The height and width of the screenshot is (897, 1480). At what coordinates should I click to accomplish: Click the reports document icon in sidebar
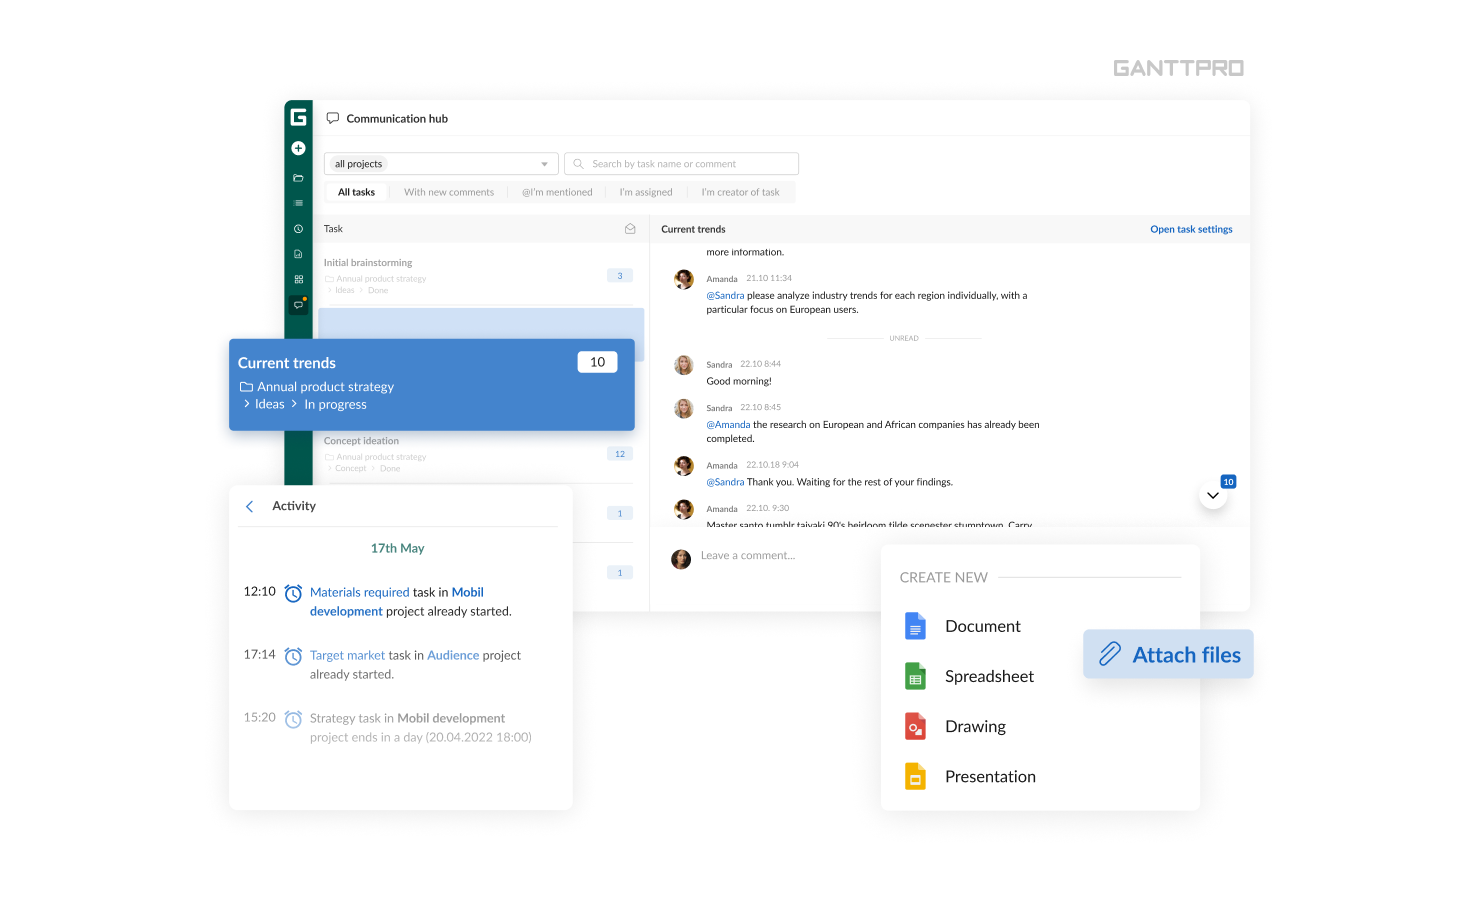pyautogui.click(x=298, y=253)
